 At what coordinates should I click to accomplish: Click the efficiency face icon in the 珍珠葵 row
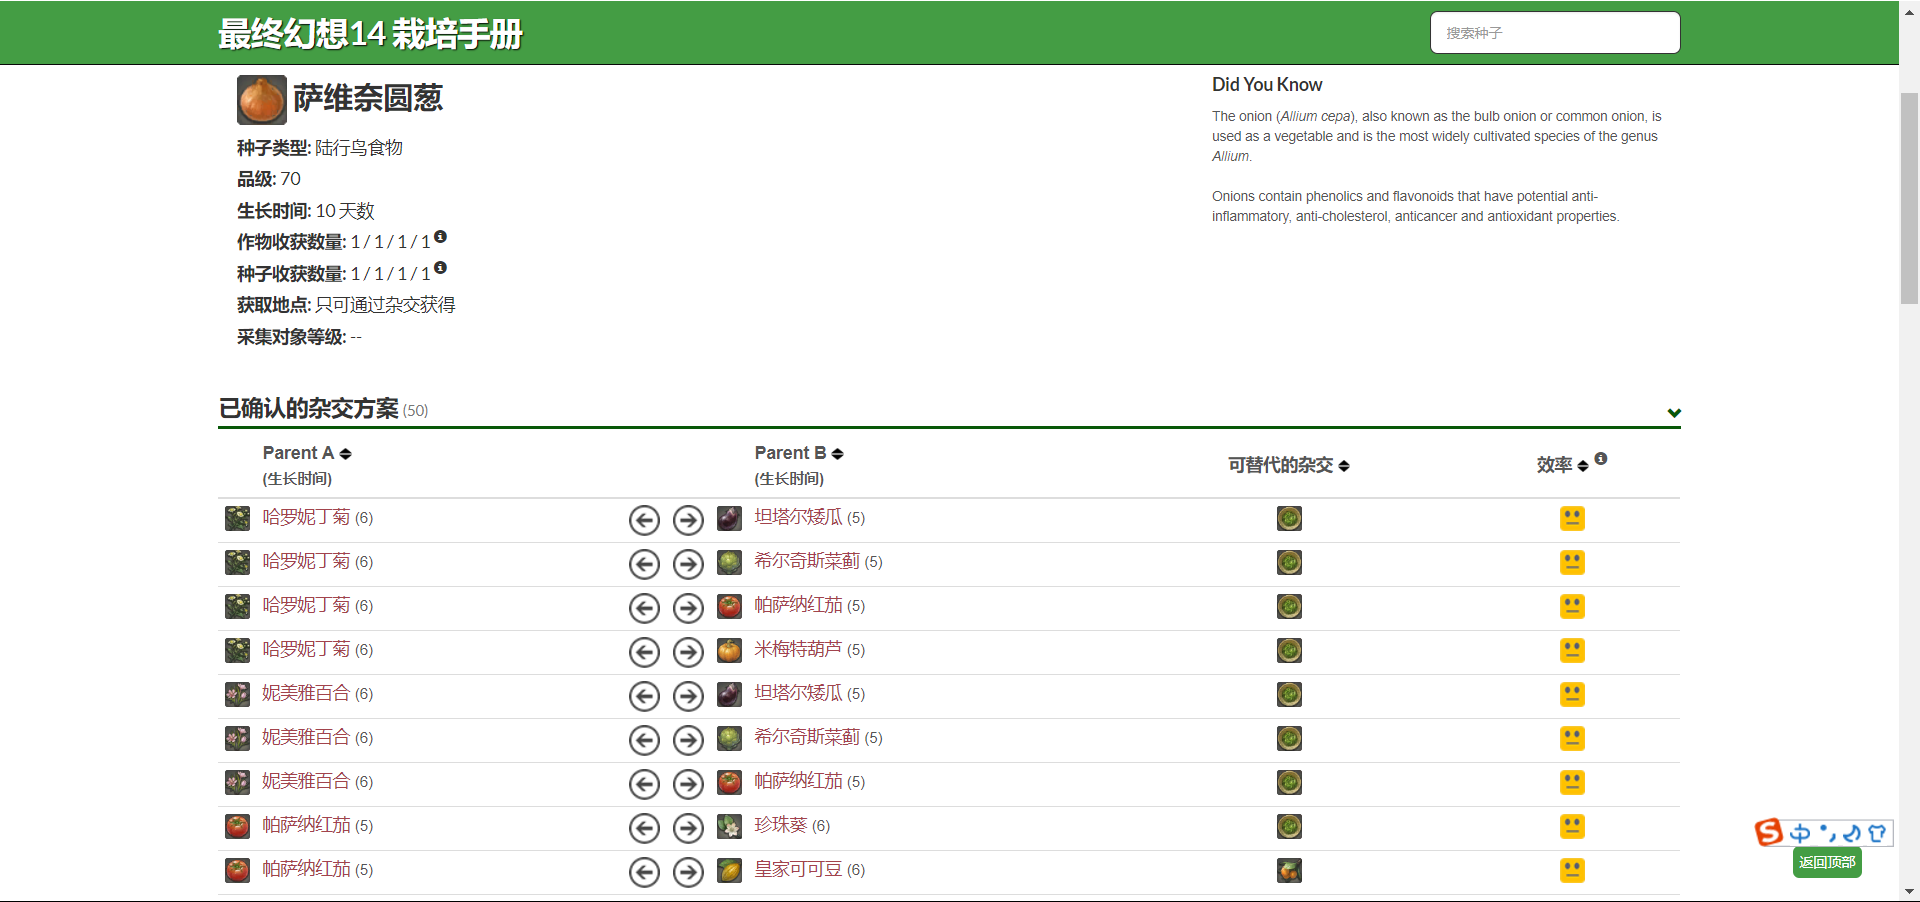[1572, 827]
